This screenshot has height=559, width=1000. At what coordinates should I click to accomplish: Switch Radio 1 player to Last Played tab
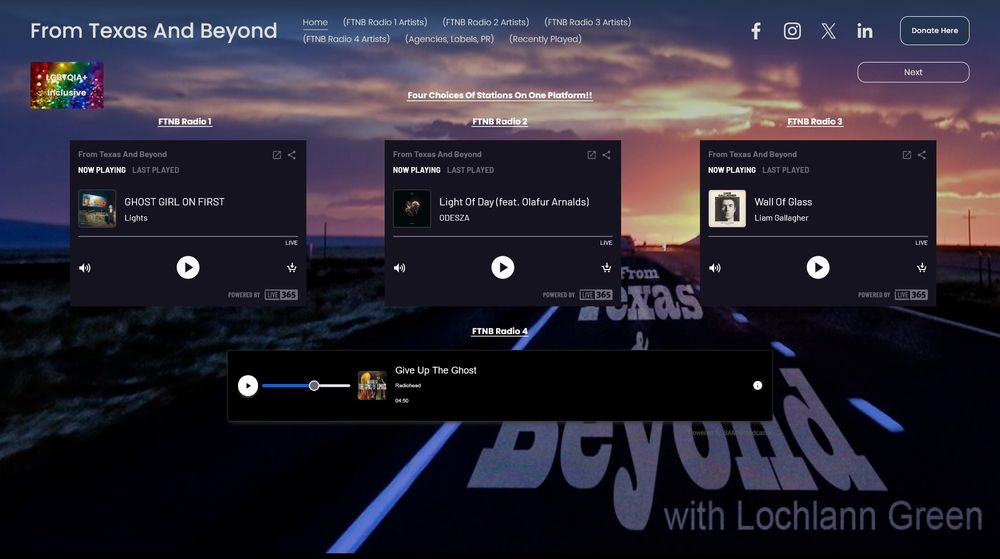[x=156, y=170]
